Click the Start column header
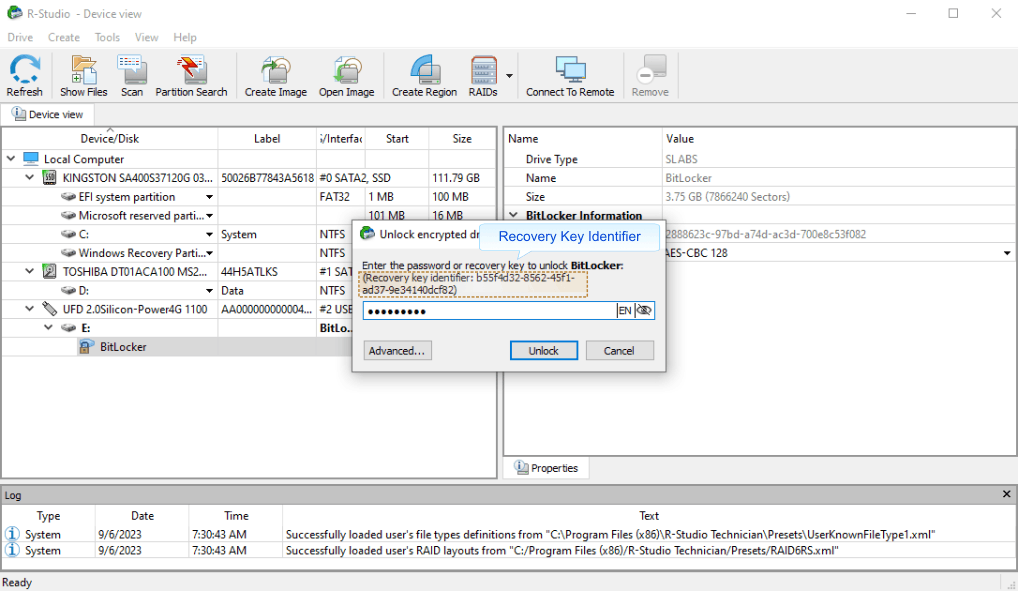1018x591 pixels. (397, 138)
